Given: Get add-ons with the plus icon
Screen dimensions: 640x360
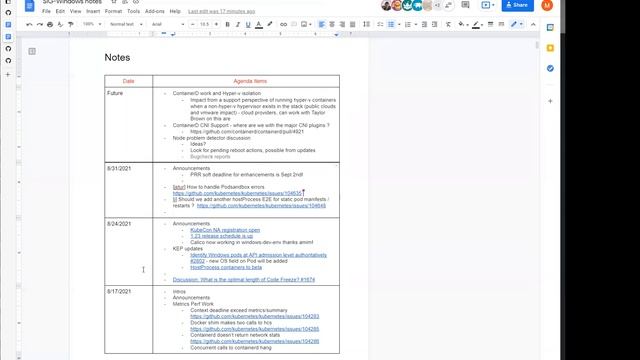Looking at the screenshot, I should 550,101.
